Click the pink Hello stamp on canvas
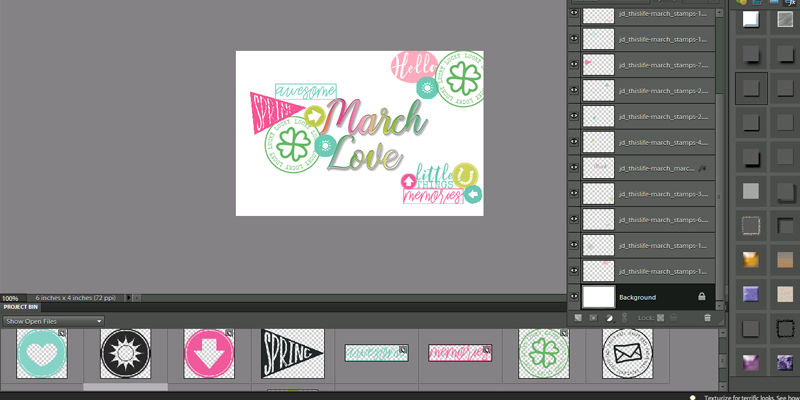The image size is (800, 400). pyautogui.click(x=414, y=67)
